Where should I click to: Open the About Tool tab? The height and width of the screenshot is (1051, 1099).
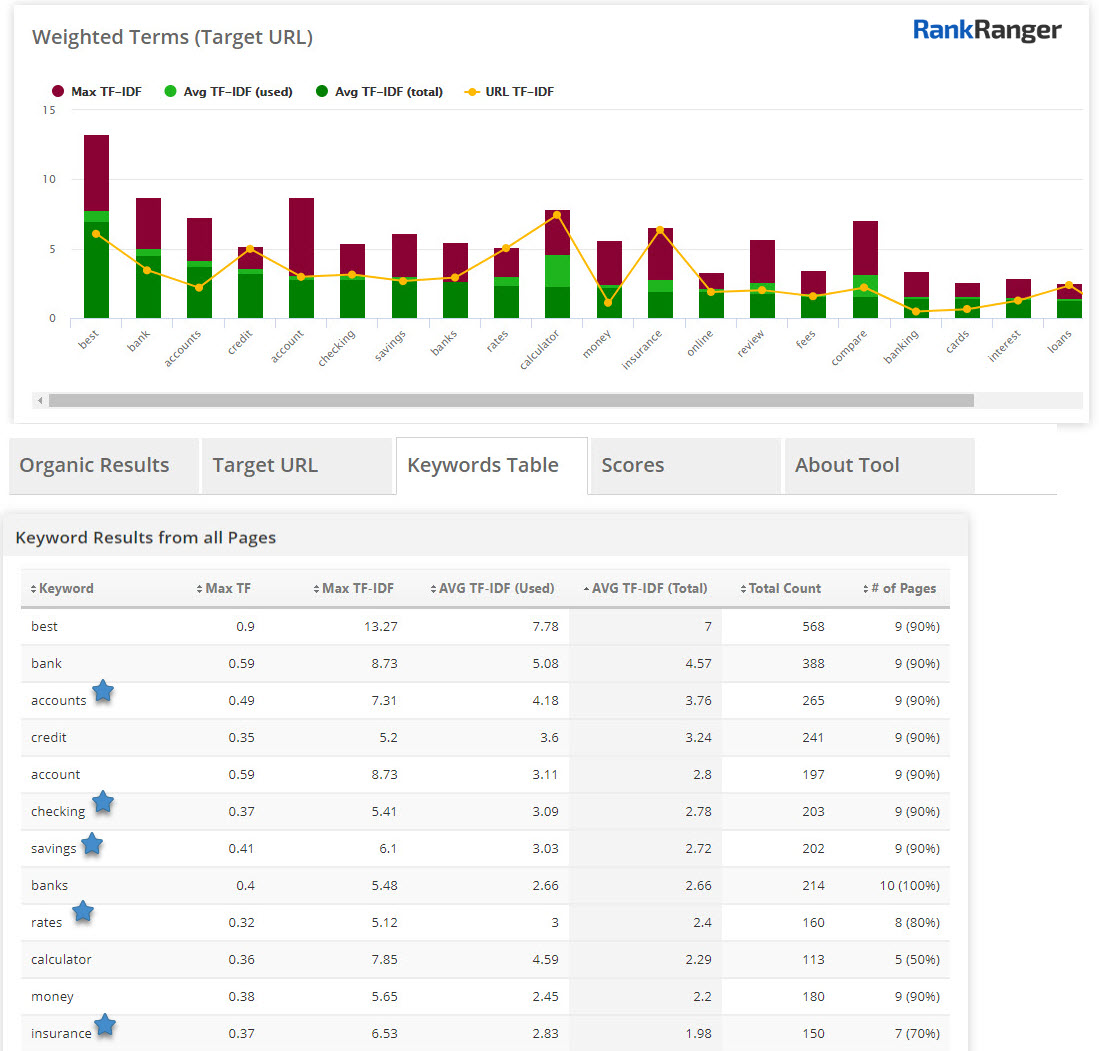847,465
